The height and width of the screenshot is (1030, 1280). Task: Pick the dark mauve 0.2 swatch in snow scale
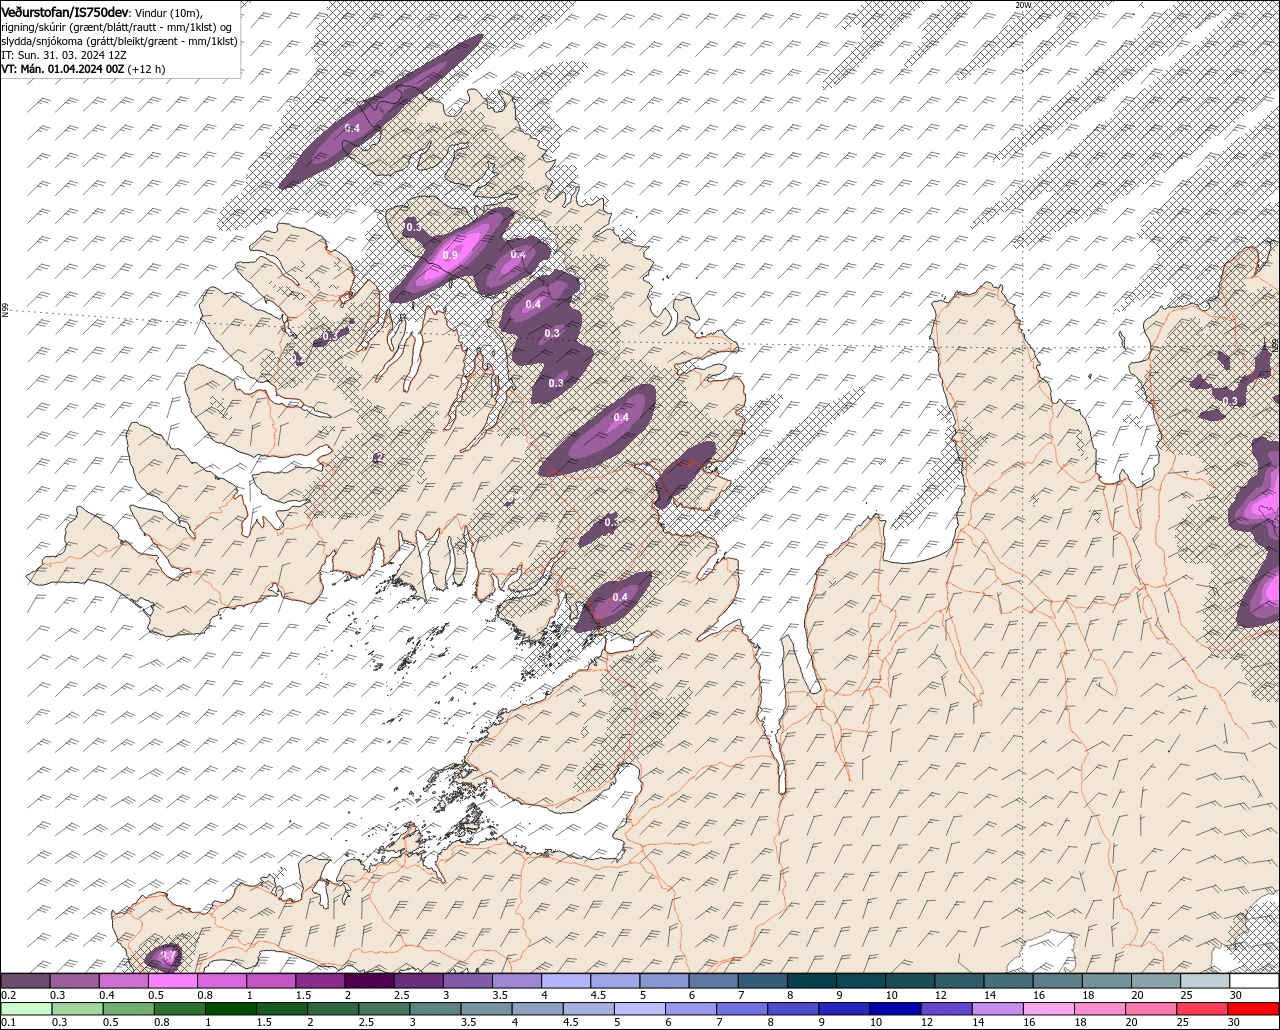[25, 981]
